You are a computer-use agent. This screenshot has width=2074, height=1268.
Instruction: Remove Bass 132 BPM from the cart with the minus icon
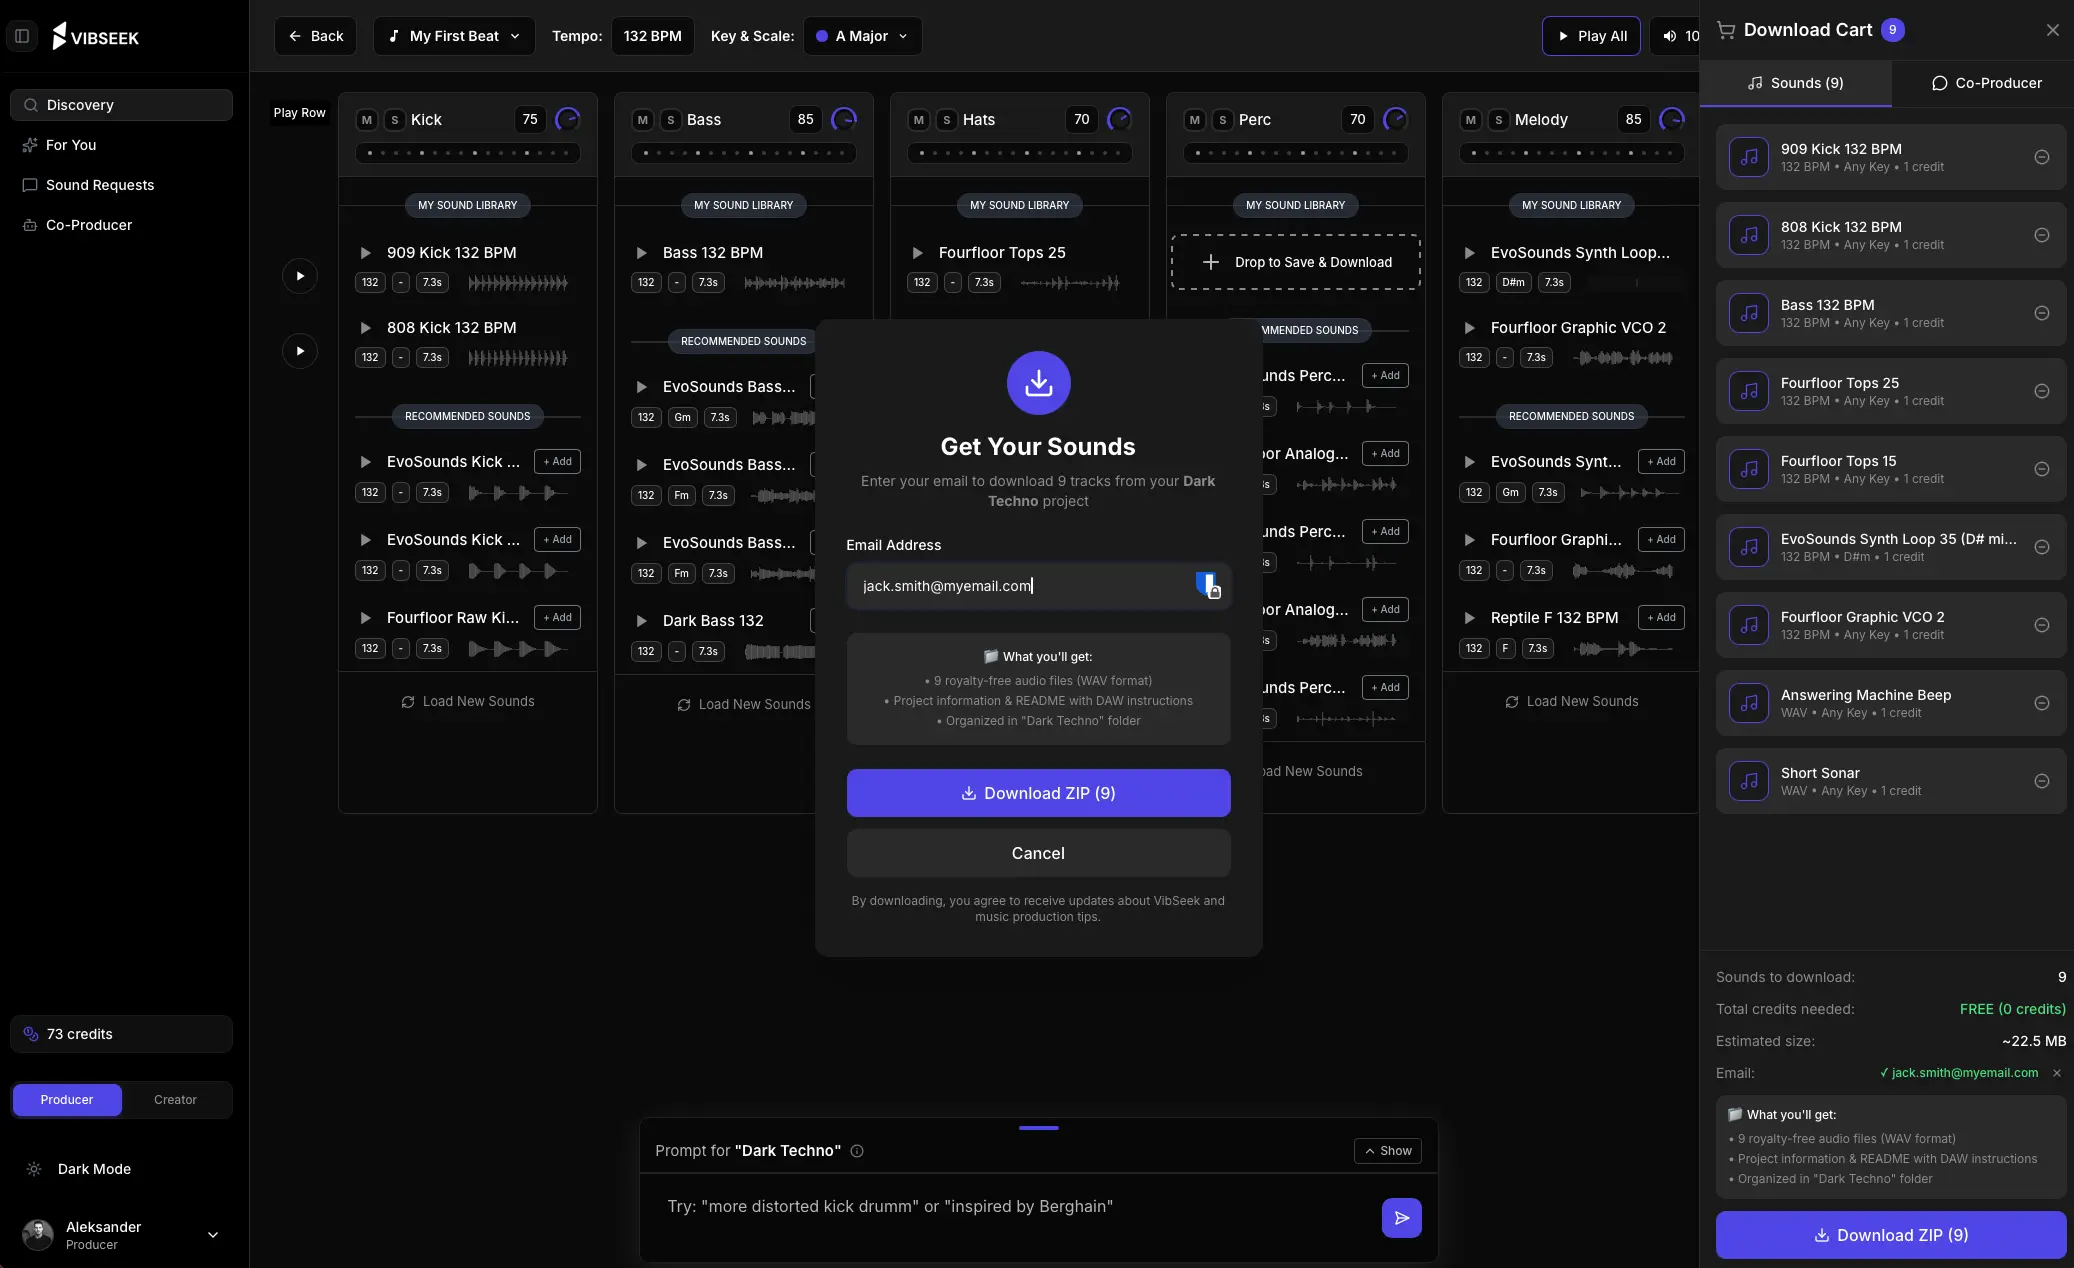[x=2043, y=313]
